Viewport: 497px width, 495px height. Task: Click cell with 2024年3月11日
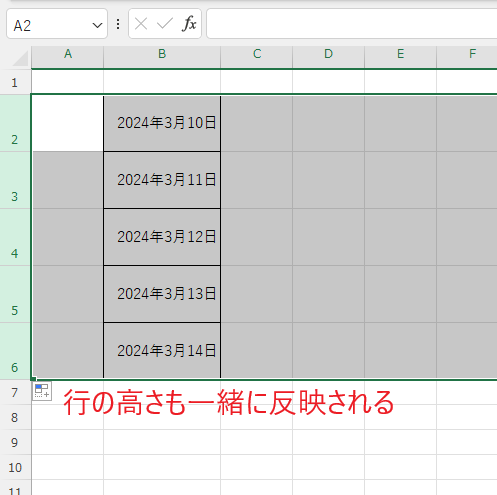click(162, 180)
